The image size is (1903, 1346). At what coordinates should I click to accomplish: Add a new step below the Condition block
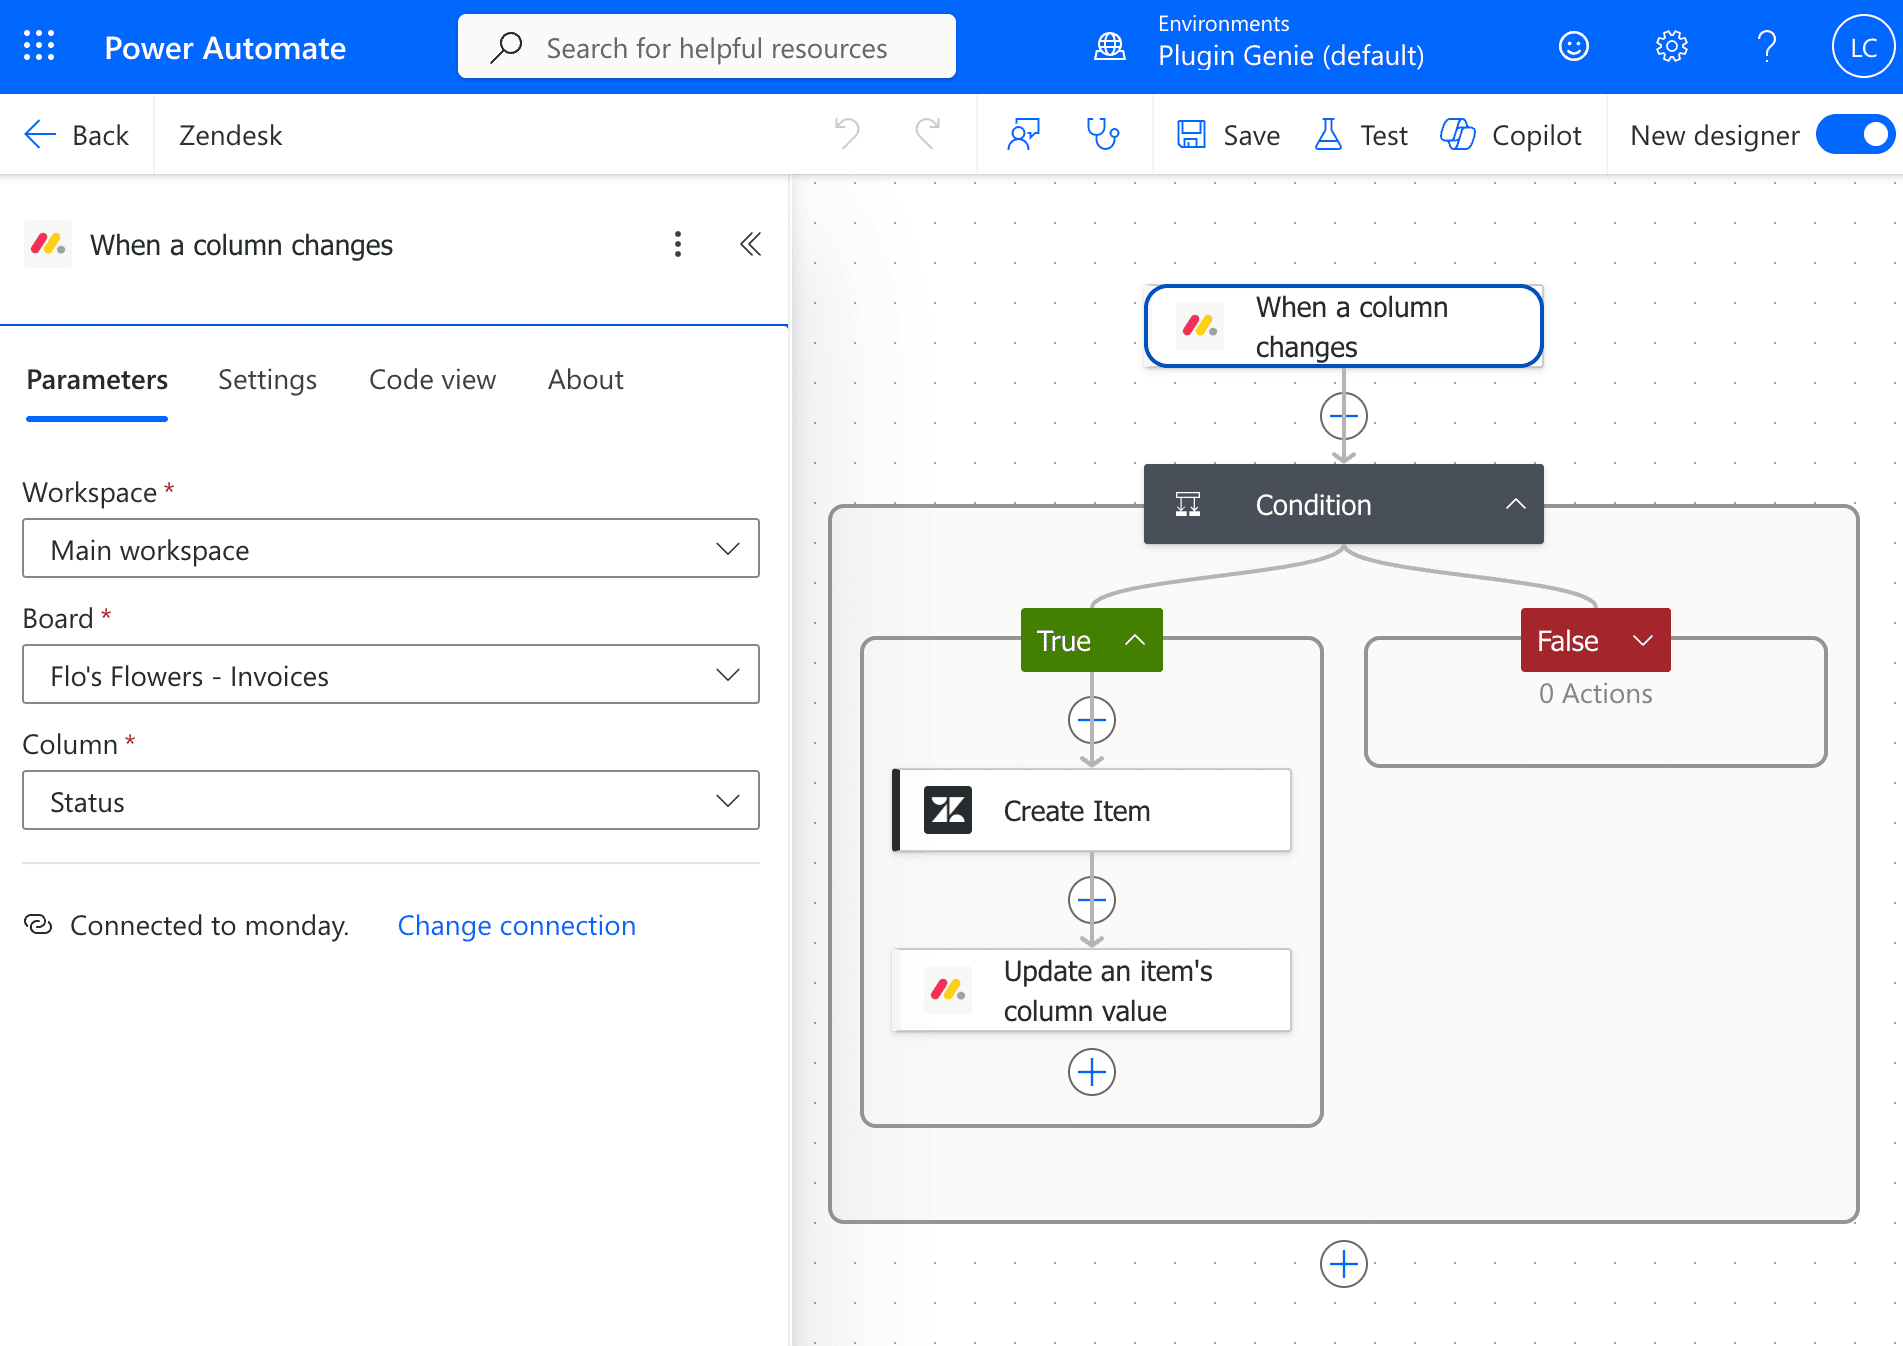1343,1264
